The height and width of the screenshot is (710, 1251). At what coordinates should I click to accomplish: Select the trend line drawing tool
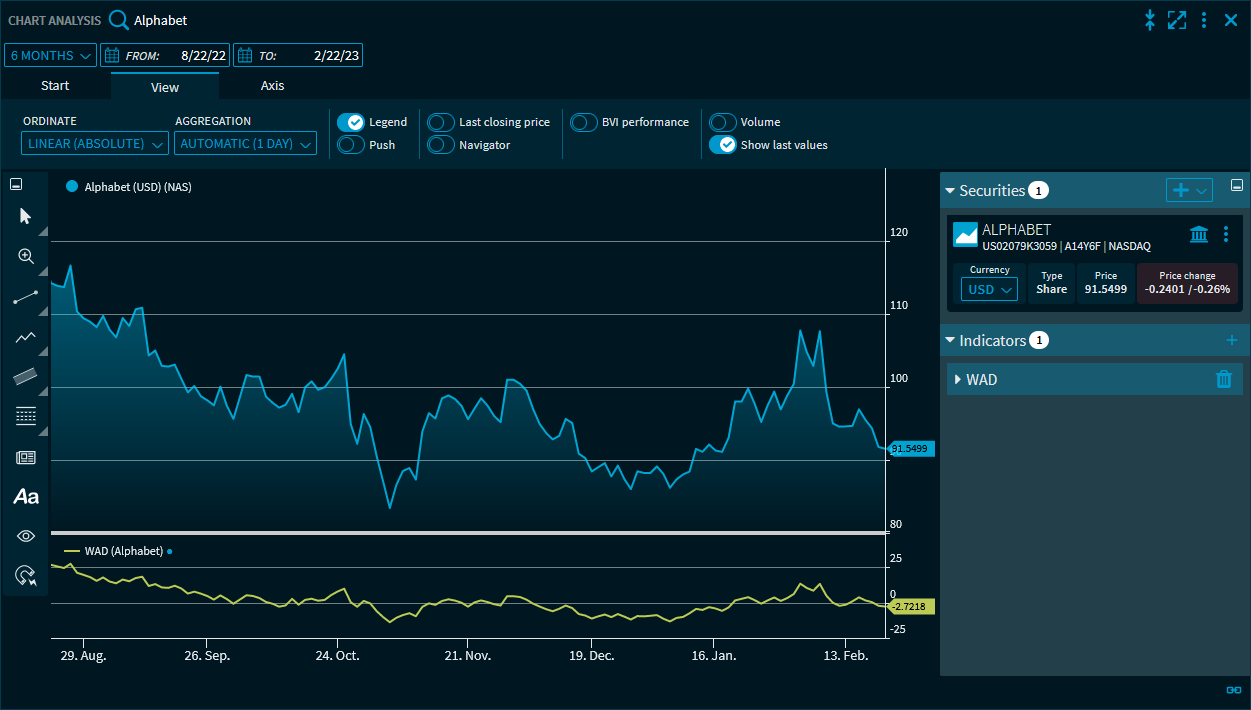(26, 297)
